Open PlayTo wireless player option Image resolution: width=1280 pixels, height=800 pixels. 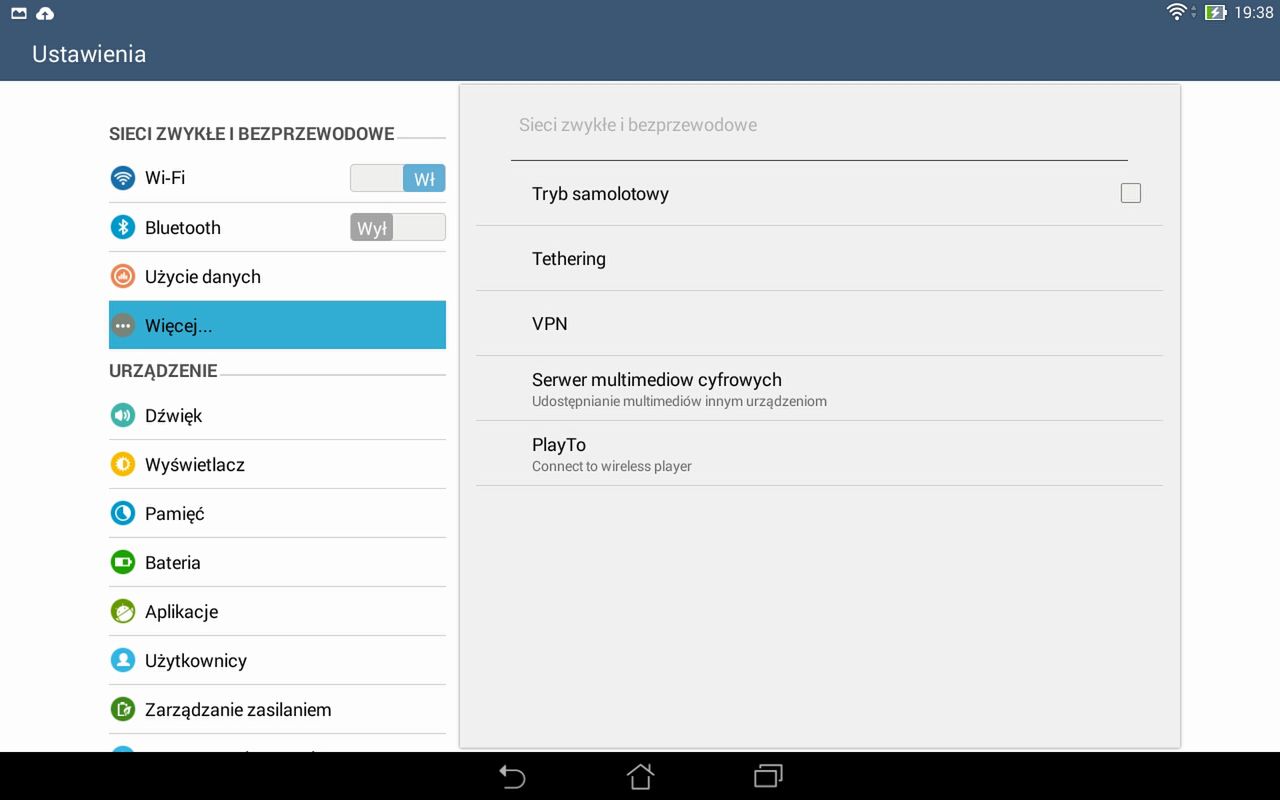pyautogui.click(x=819, y=453)
